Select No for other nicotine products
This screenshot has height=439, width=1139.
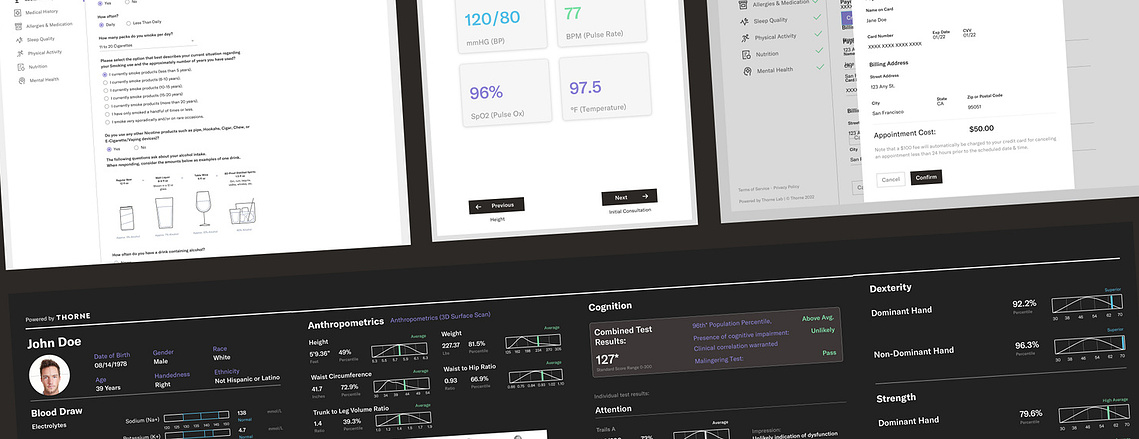(x=135, y=148)
